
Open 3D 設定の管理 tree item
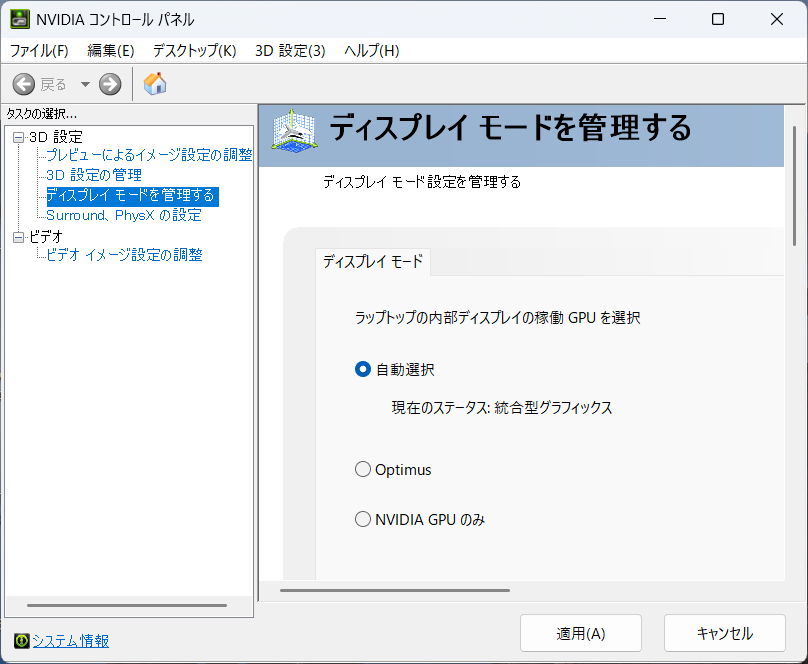(94, 175)
